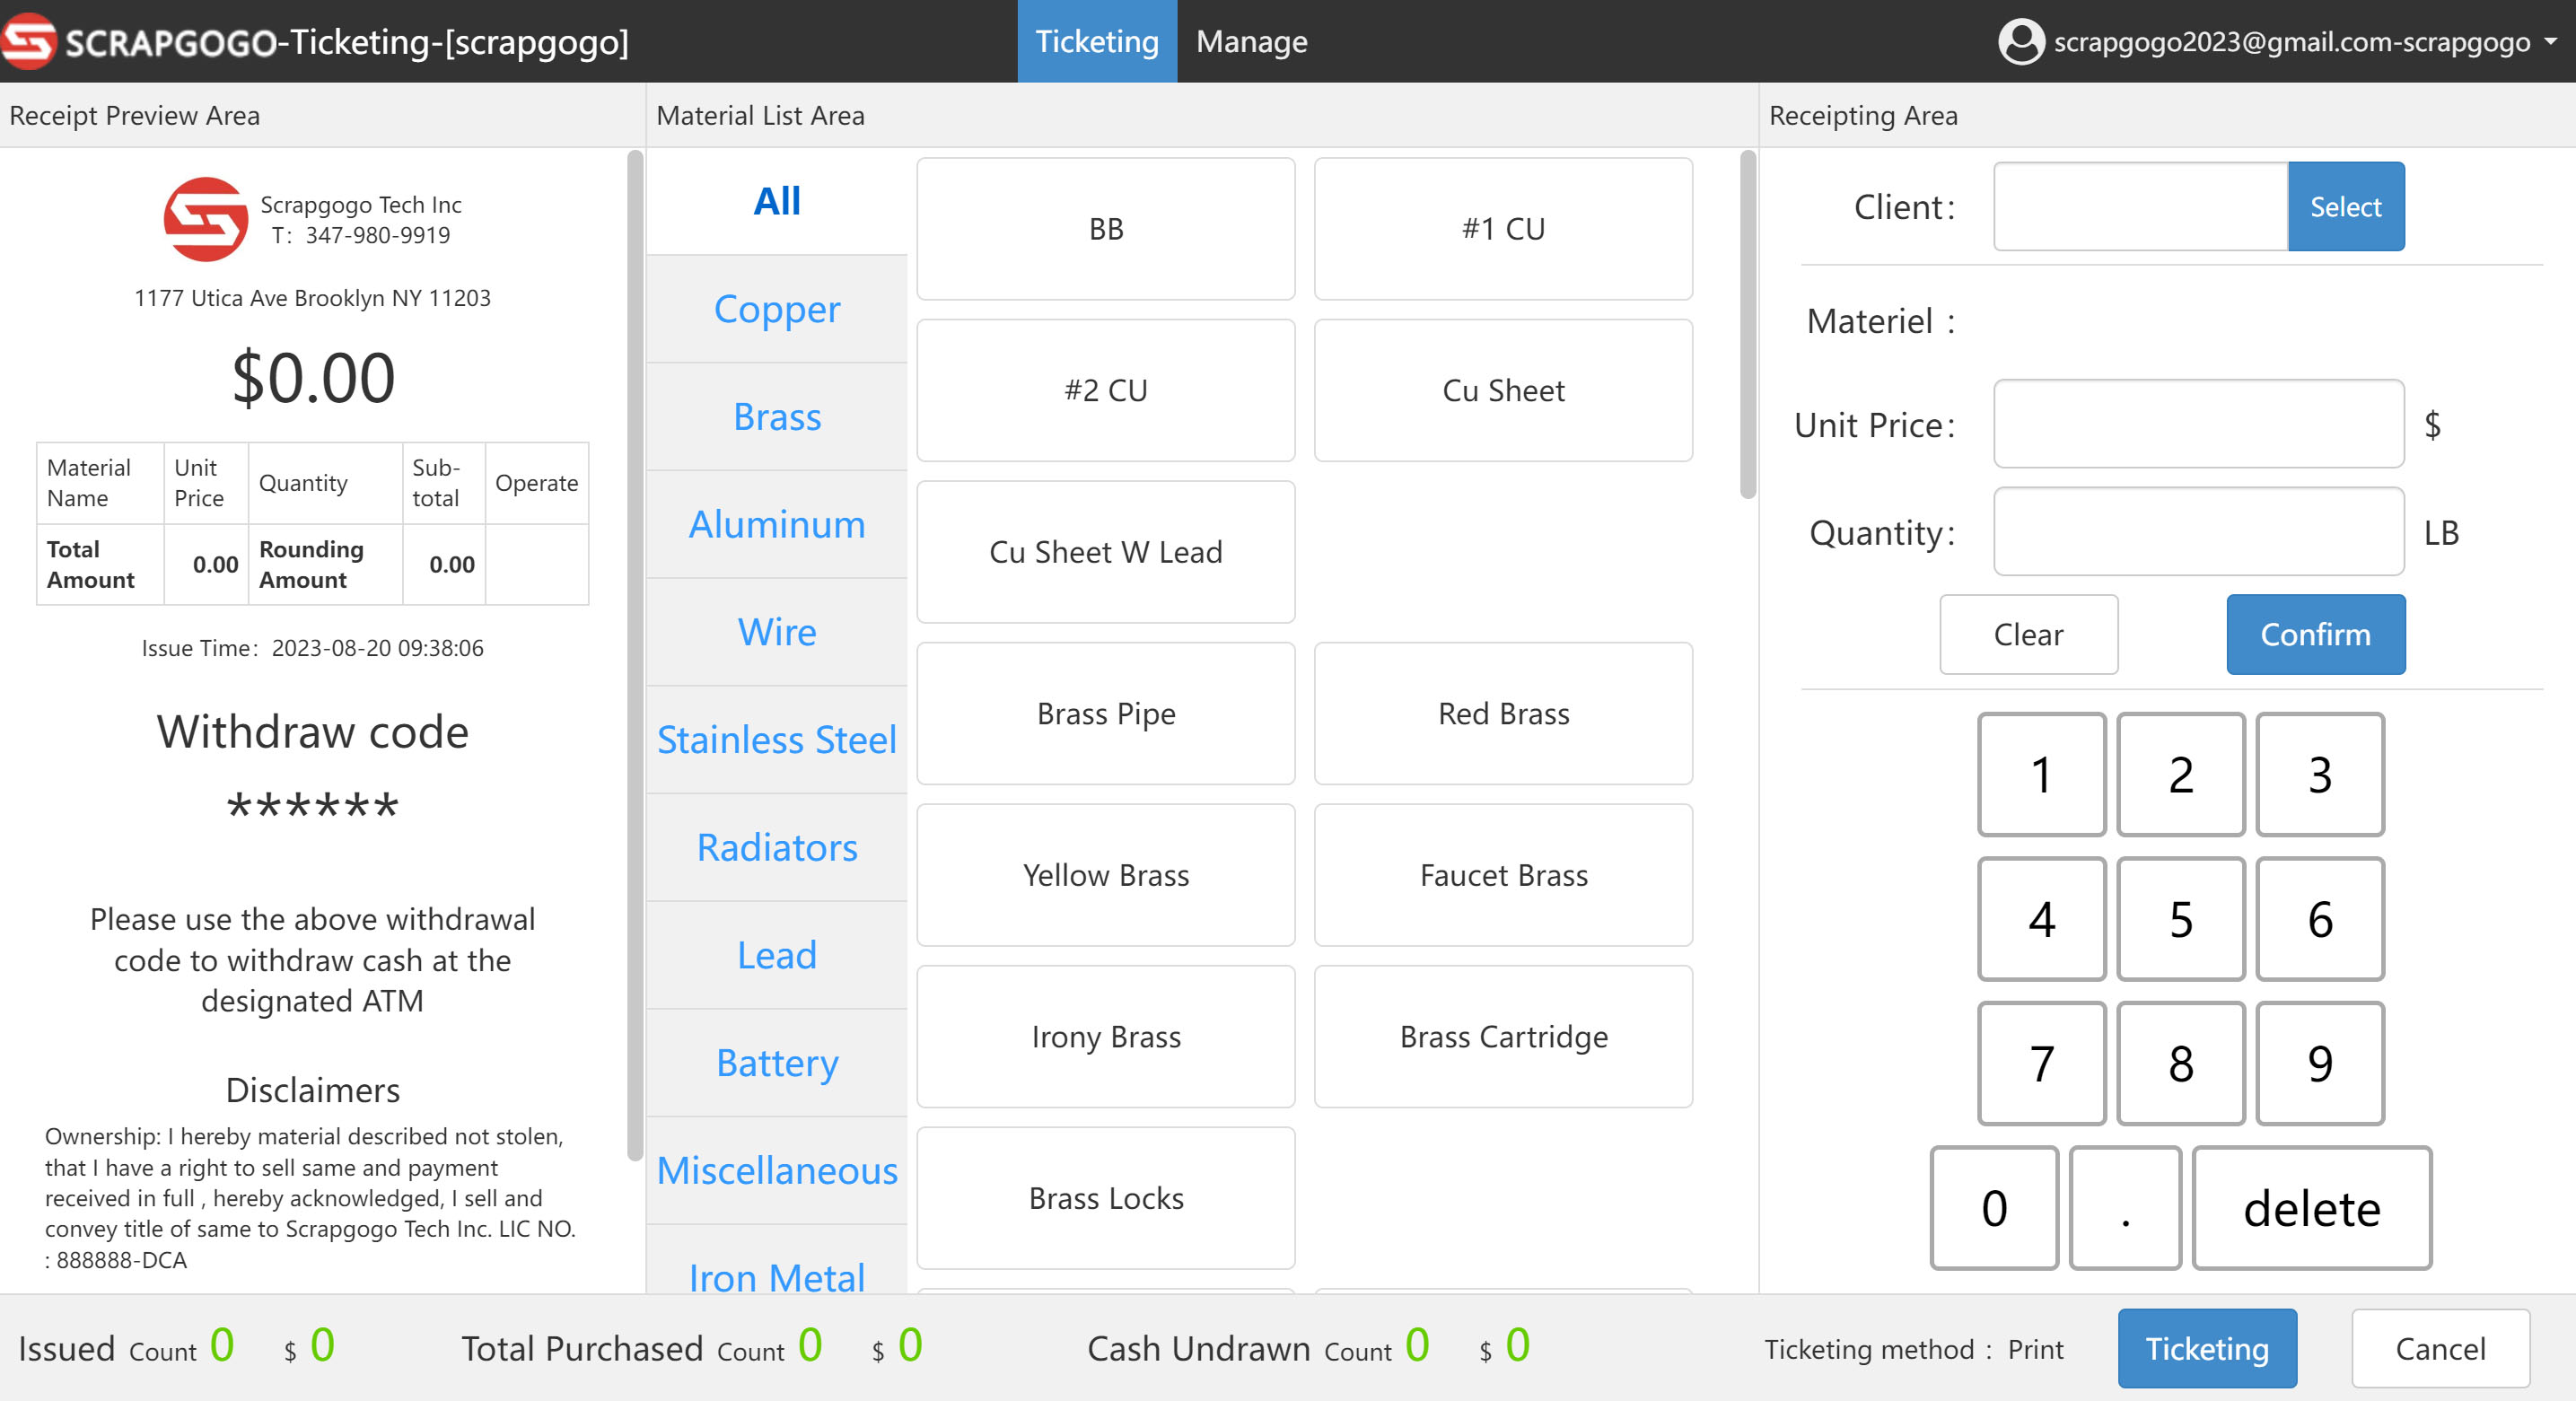Open the account dropdown caret
This screenshot has width=2576, height=1401.
point(2551,42)
